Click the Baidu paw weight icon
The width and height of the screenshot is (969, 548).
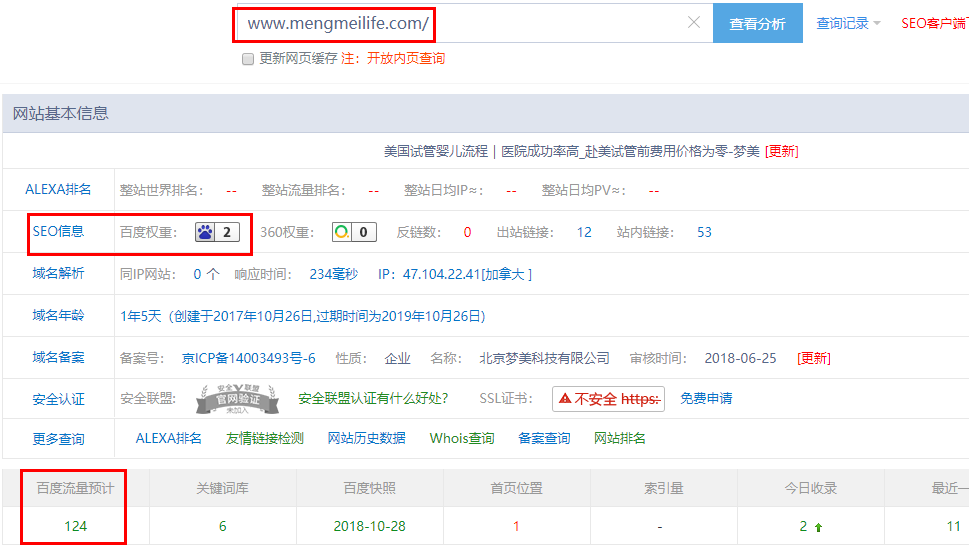coord(205,232)
